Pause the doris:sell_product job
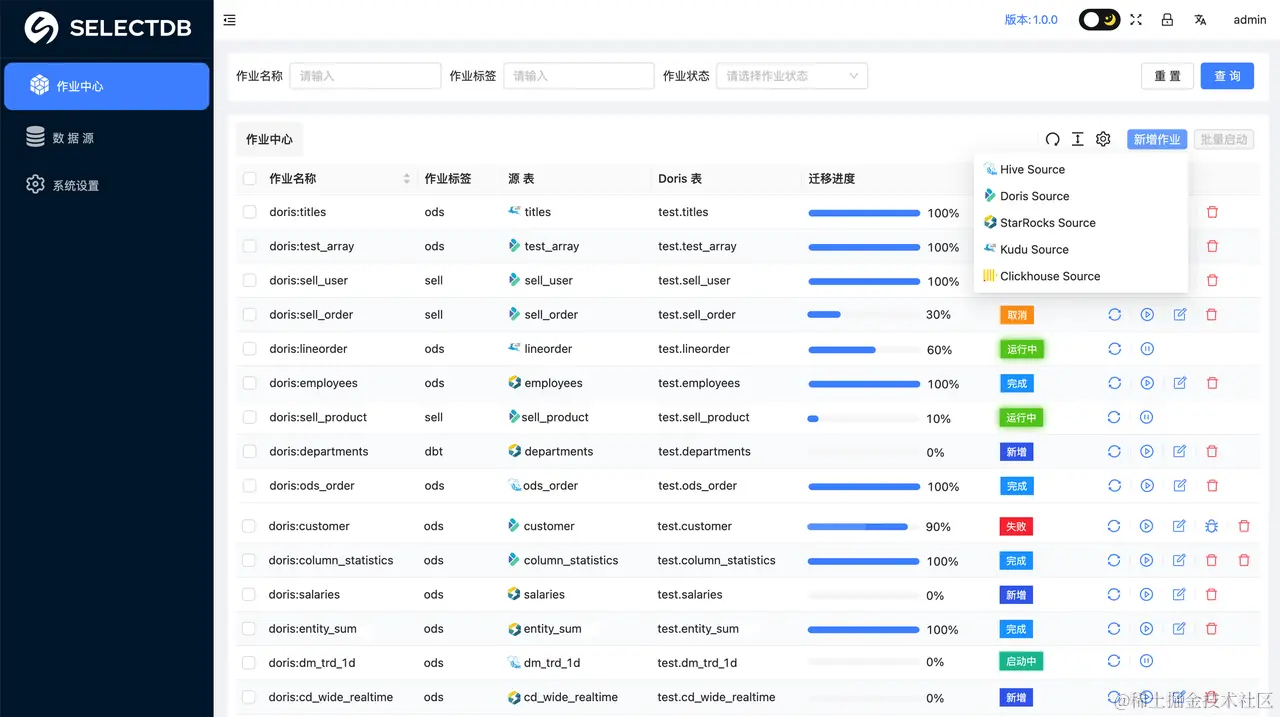 pos(1147,417)
